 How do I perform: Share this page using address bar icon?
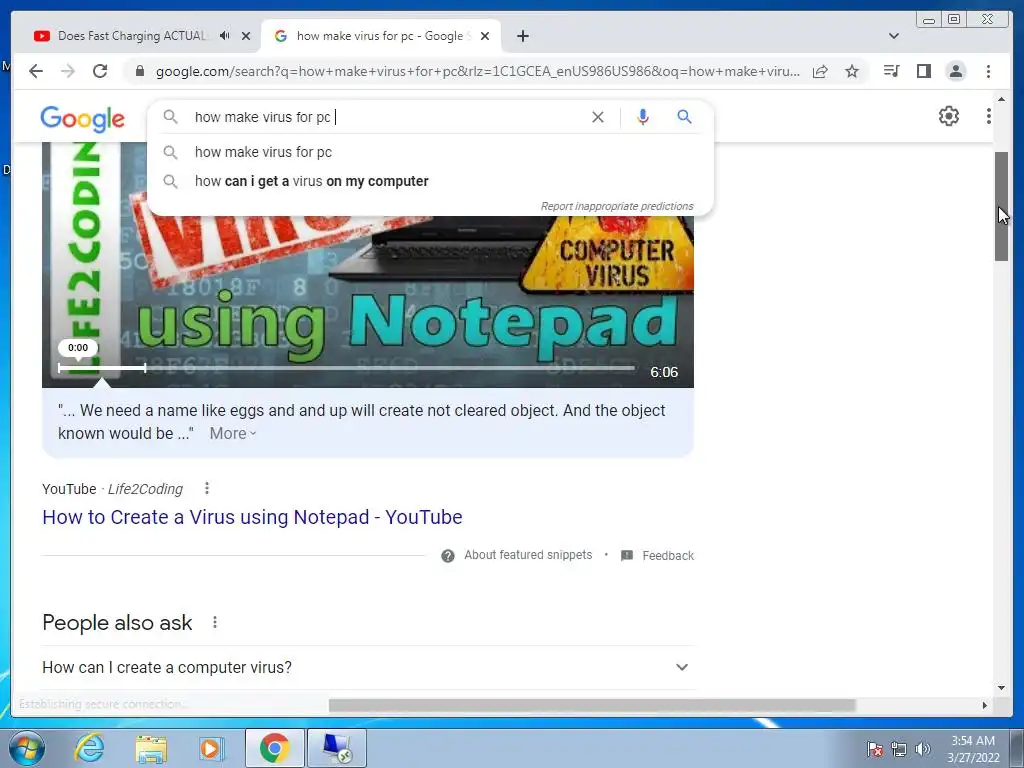(820, 71)
